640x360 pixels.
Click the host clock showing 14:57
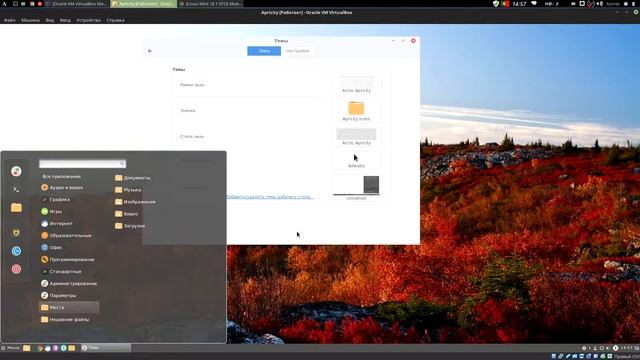click(x=519, y=4)
